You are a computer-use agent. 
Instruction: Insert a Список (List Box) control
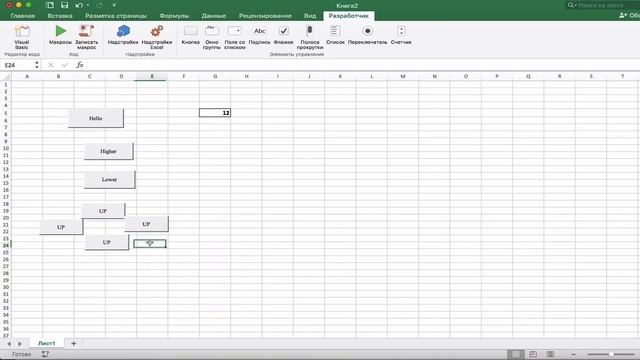click(336, 35)
